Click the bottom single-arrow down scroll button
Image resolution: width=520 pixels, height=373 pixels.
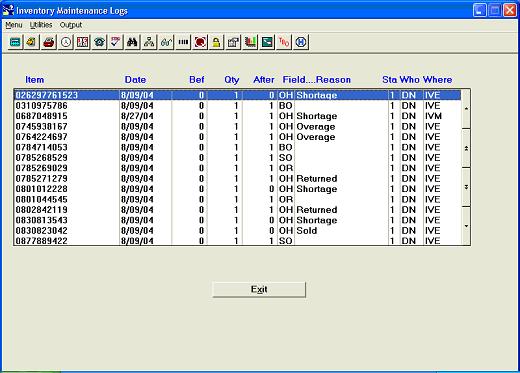[x=466, y=226]
